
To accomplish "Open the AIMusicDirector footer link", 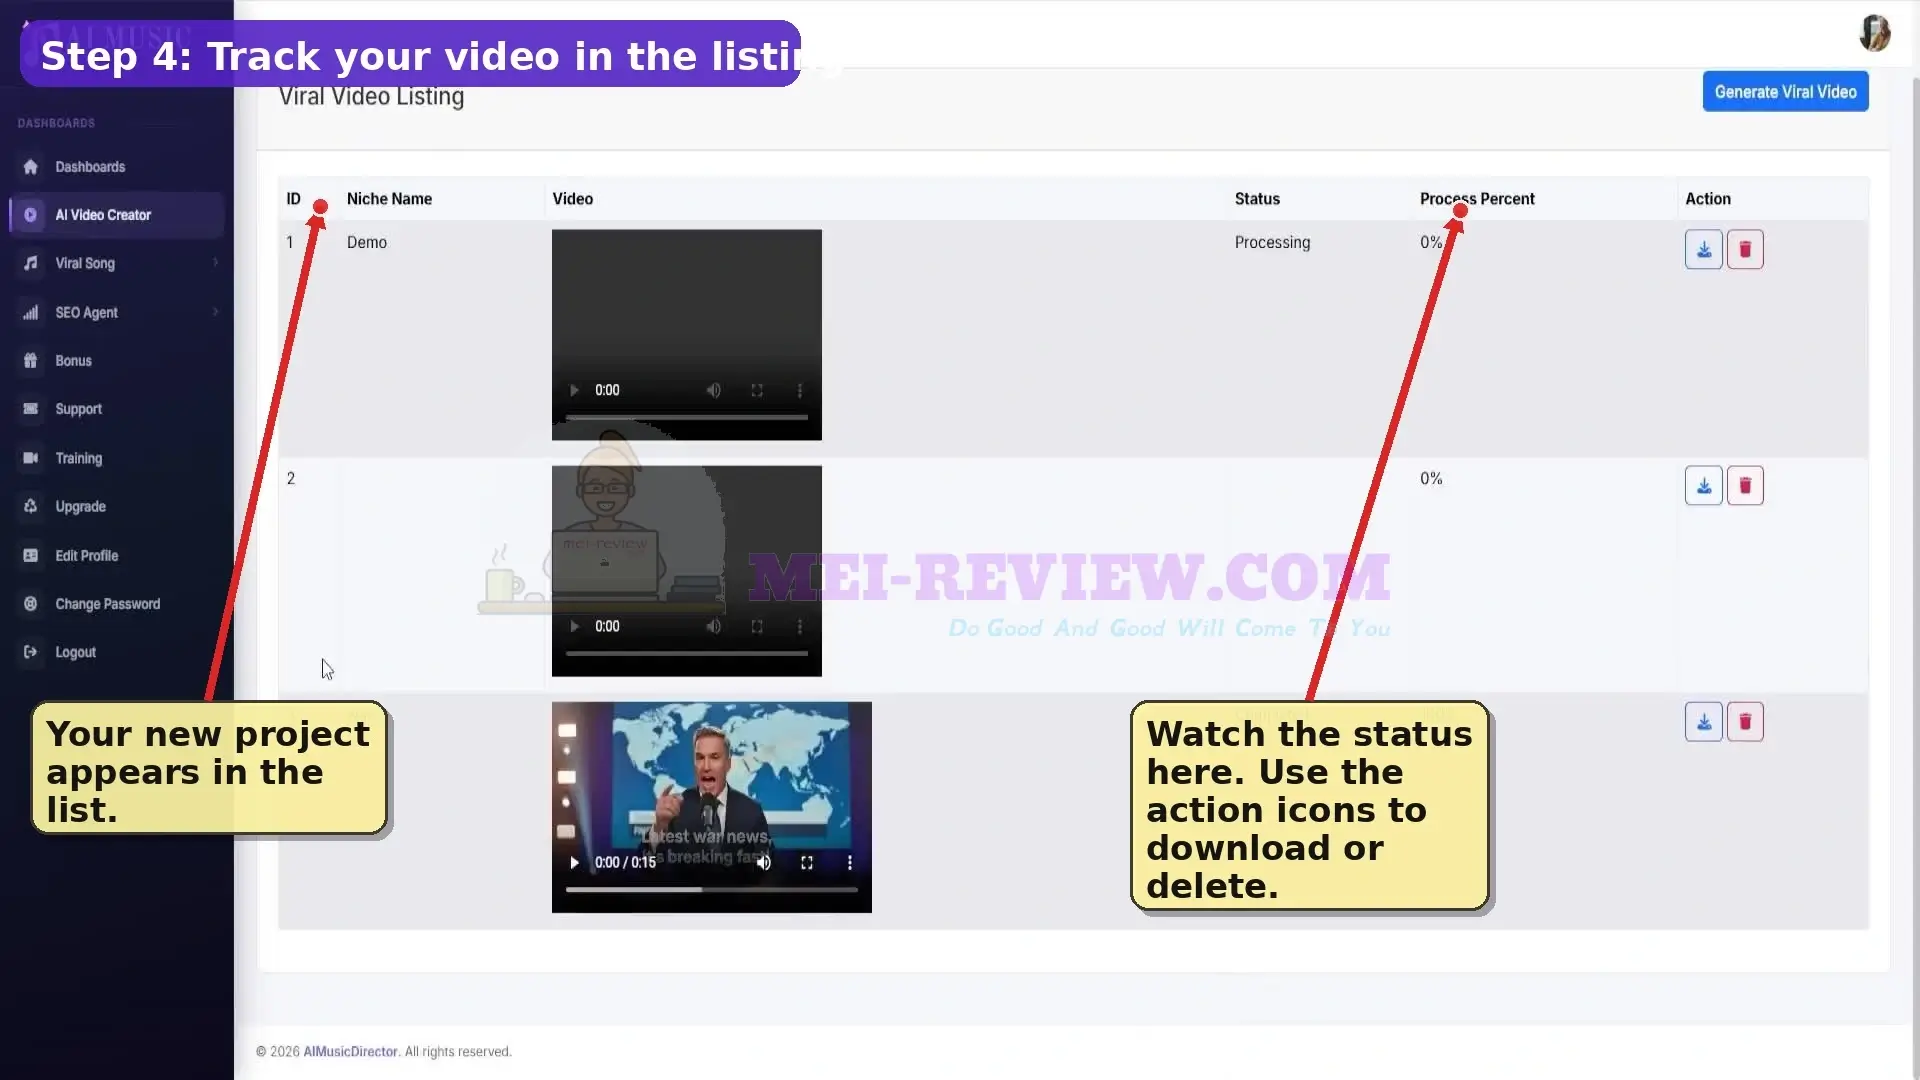I will (x=350, y=1051).
